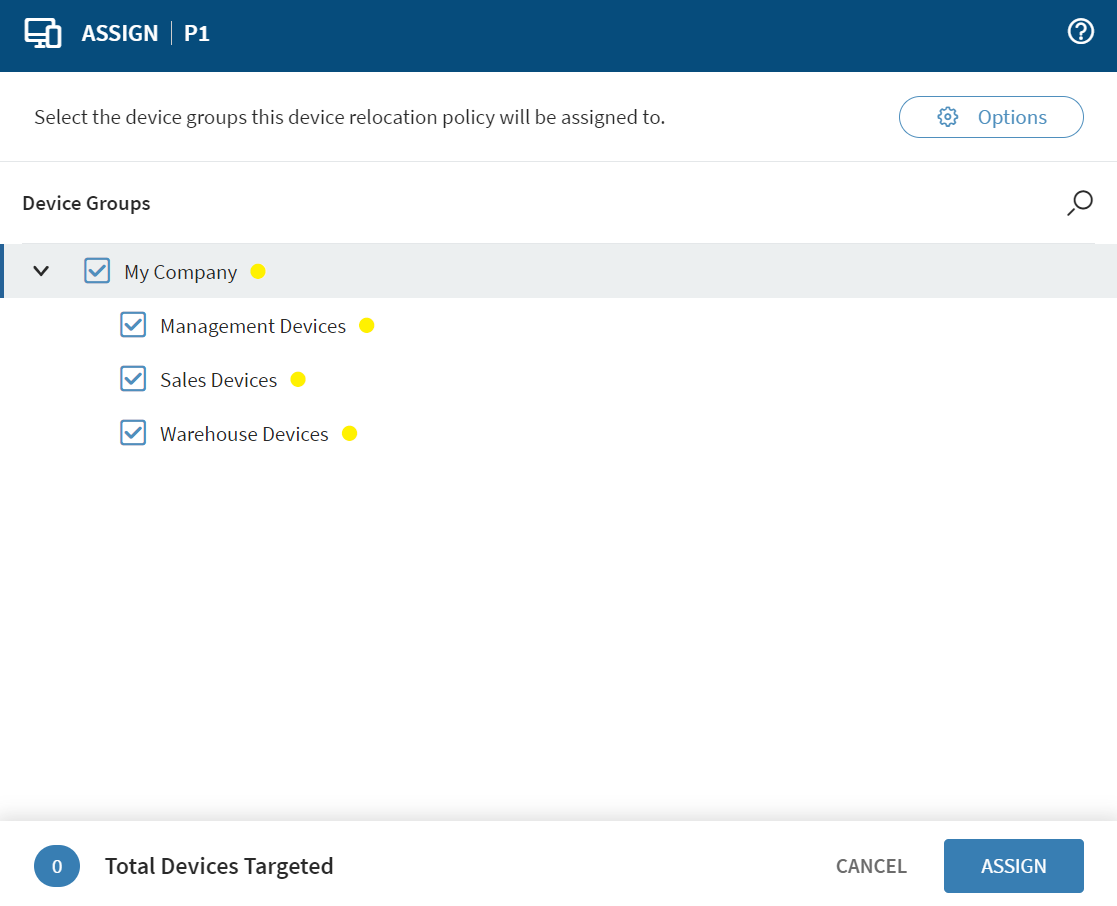Select the Warehouse Devices group label

[244, 434]
